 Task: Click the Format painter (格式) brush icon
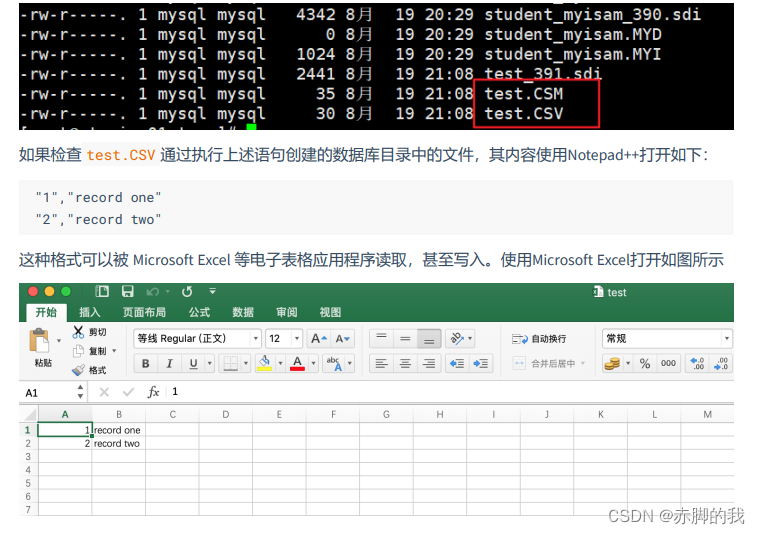pos(78,370)
